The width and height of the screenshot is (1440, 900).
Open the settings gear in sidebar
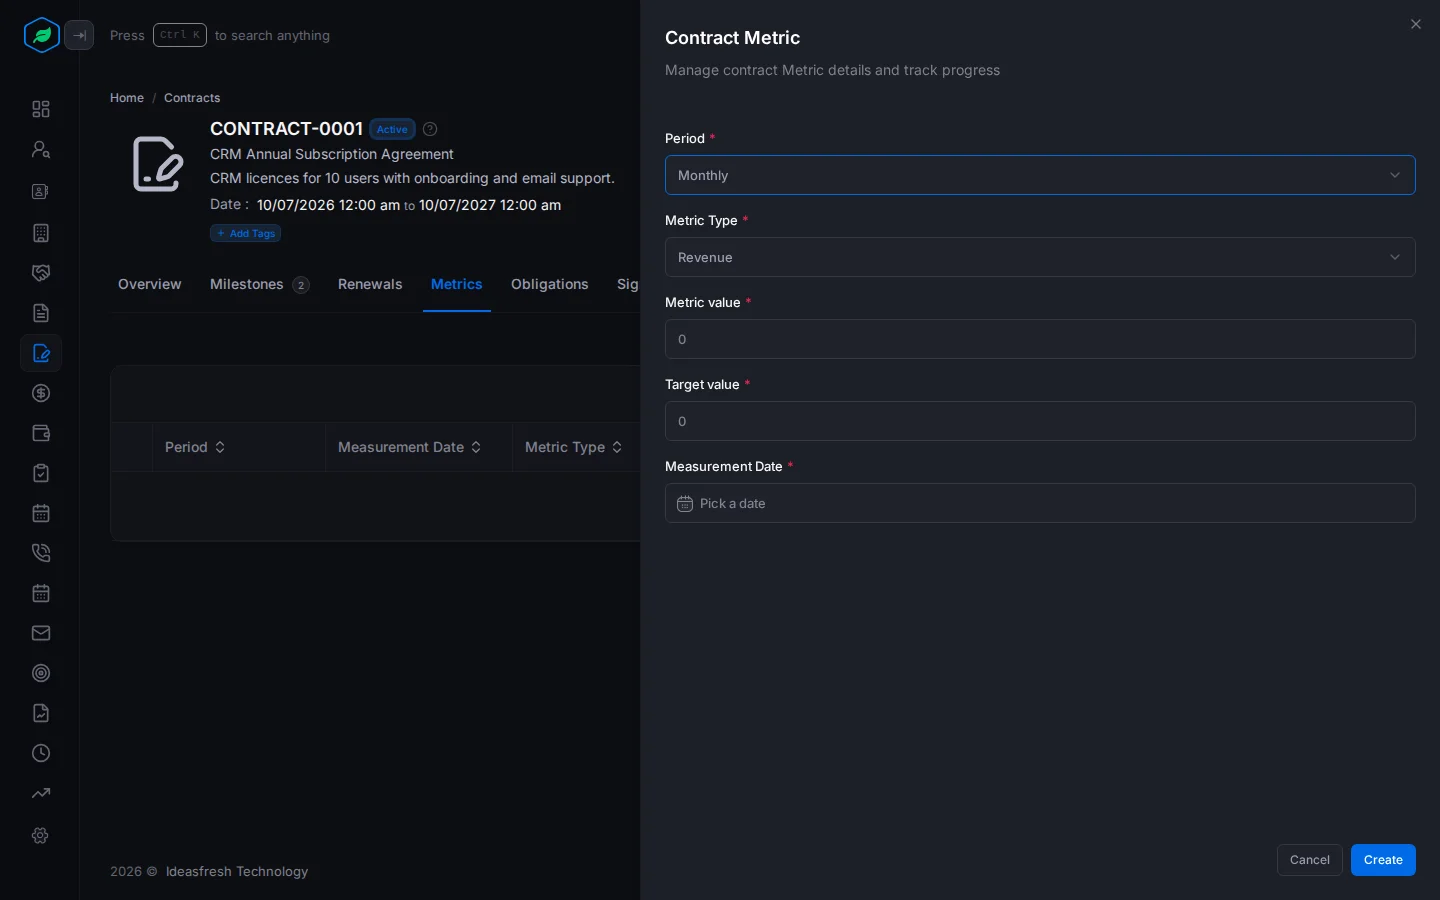click(x=41, y=835)
